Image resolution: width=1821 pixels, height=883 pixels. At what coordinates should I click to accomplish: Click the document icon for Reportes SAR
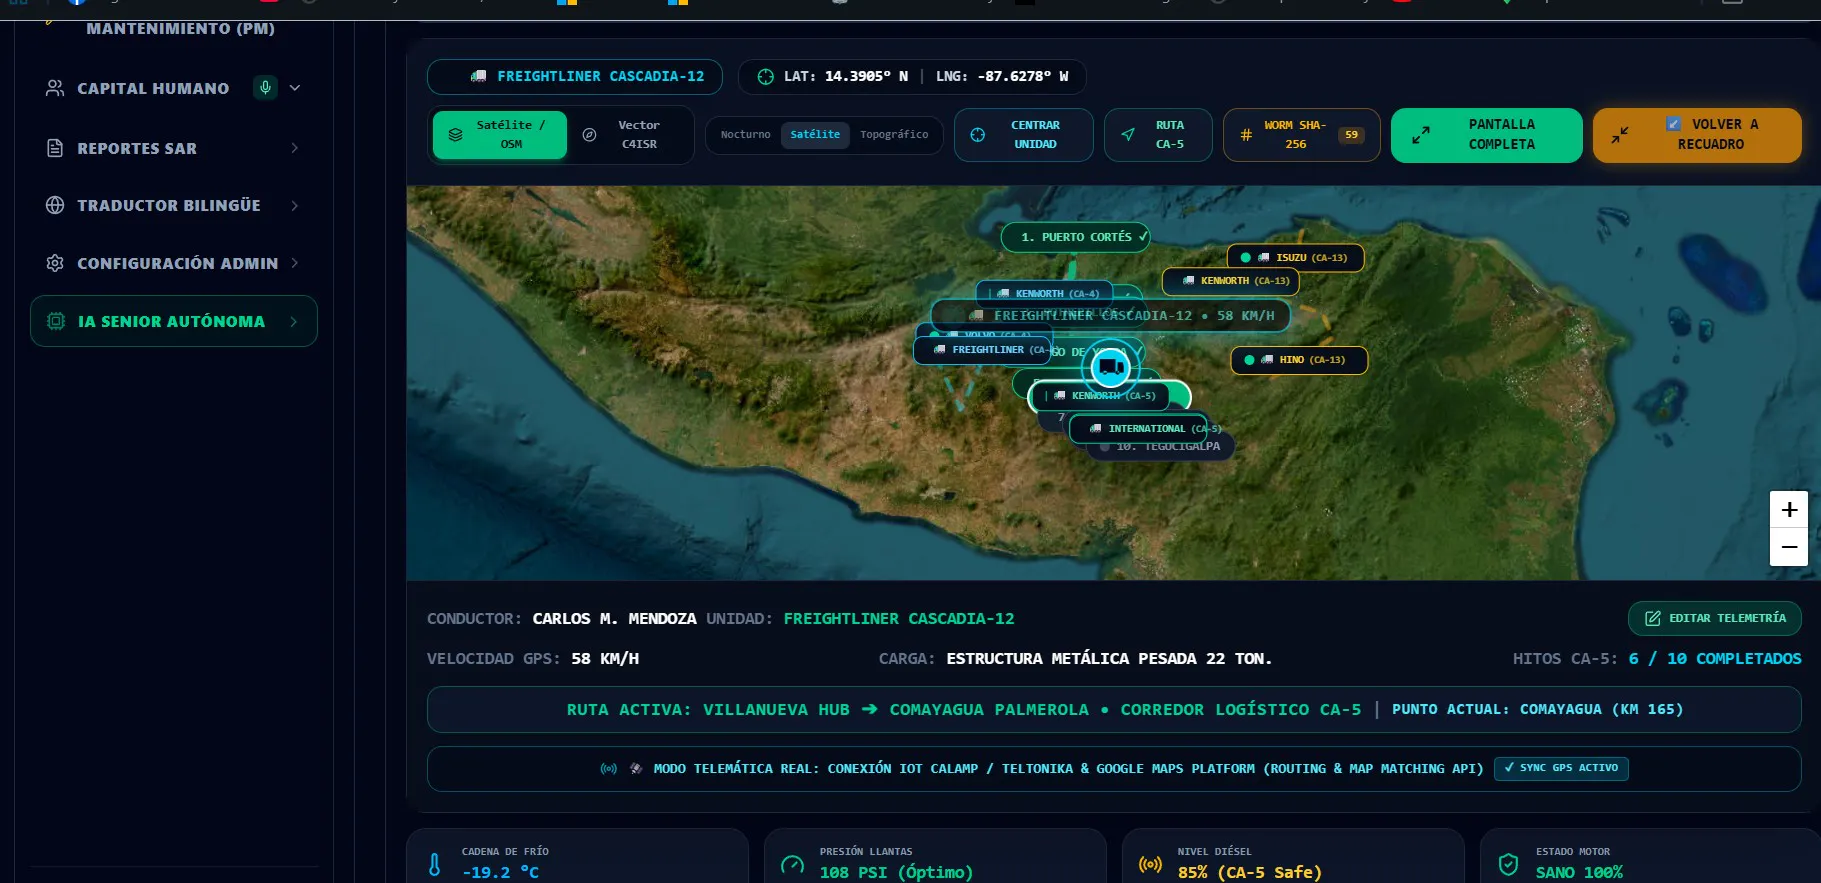click(55, 148)
